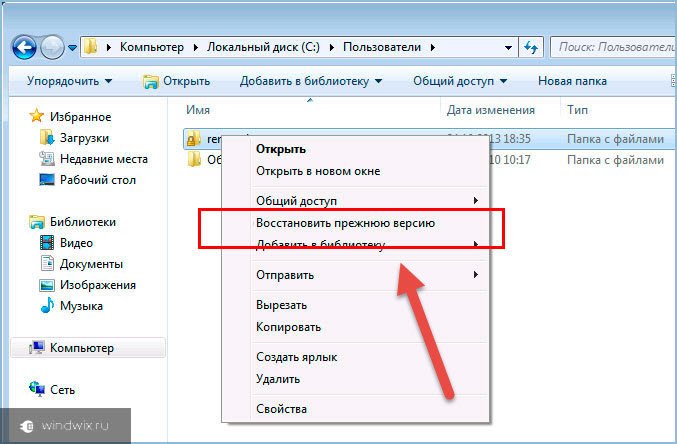This screenshot has width=677, height=444.
Task: Expand breadcrumb arrow after "Пользователи"
Action: tap(432, 48)
